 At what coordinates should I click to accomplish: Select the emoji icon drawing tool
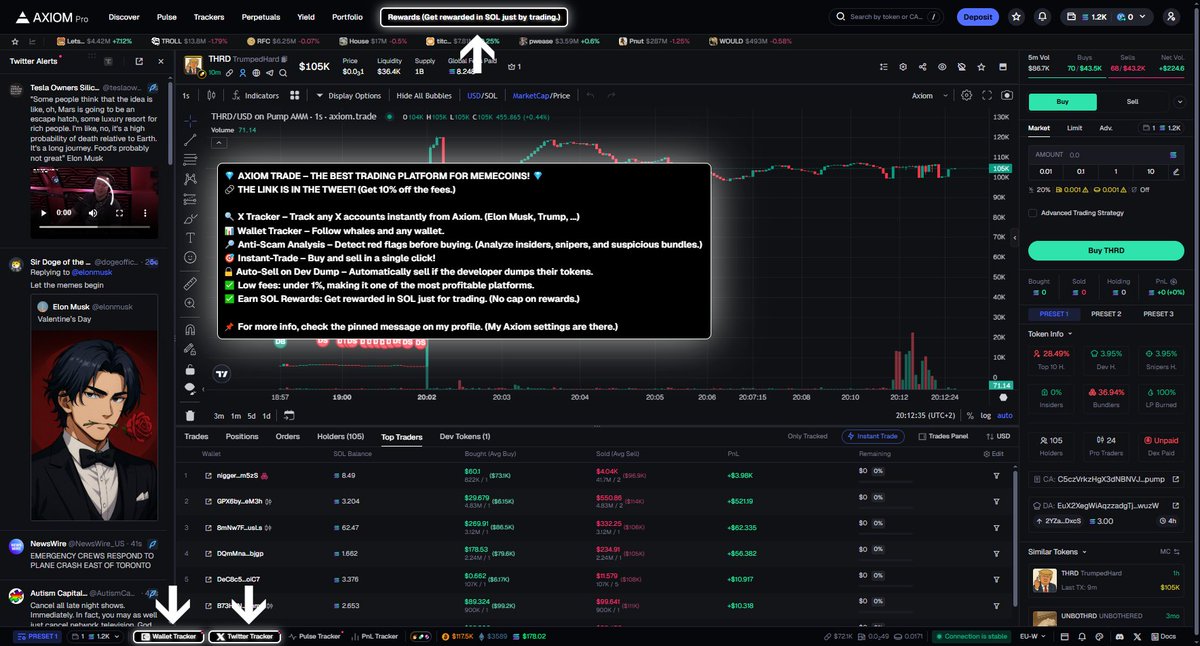(190, 258)
